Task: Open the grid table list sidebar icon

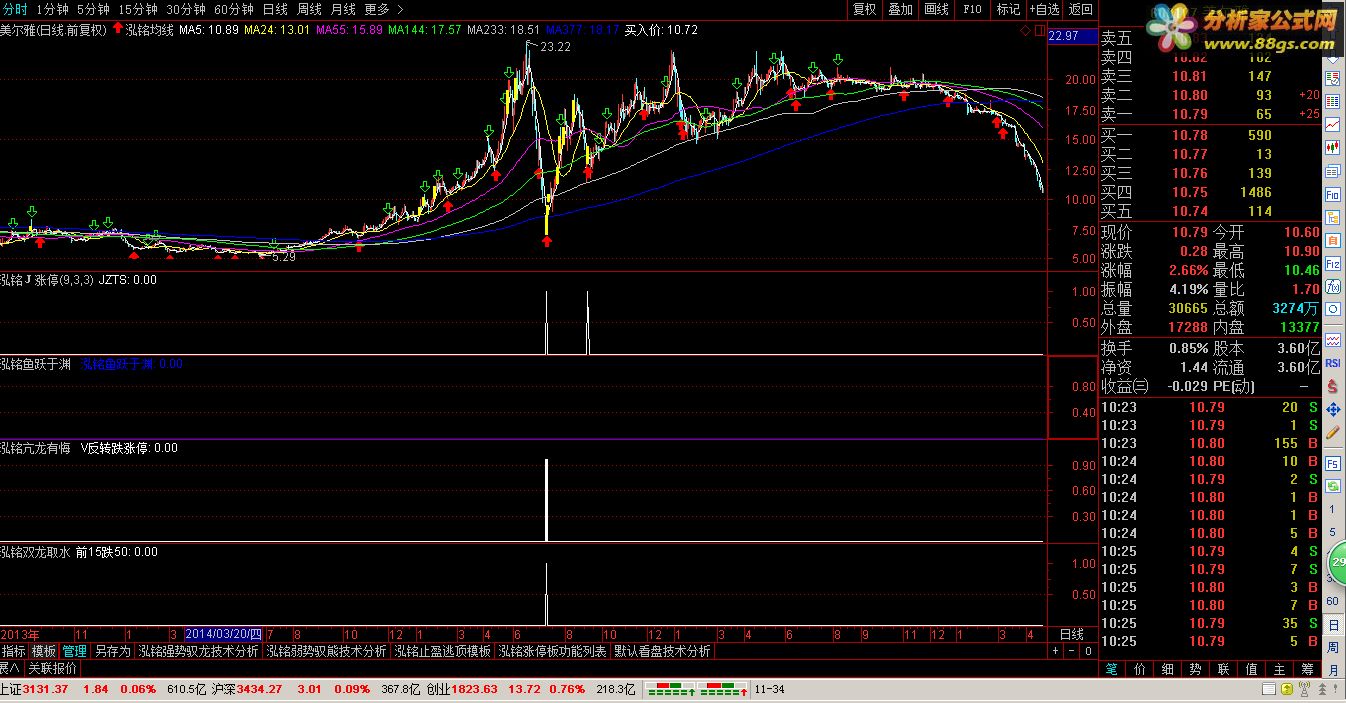Action: (1332, 101)
